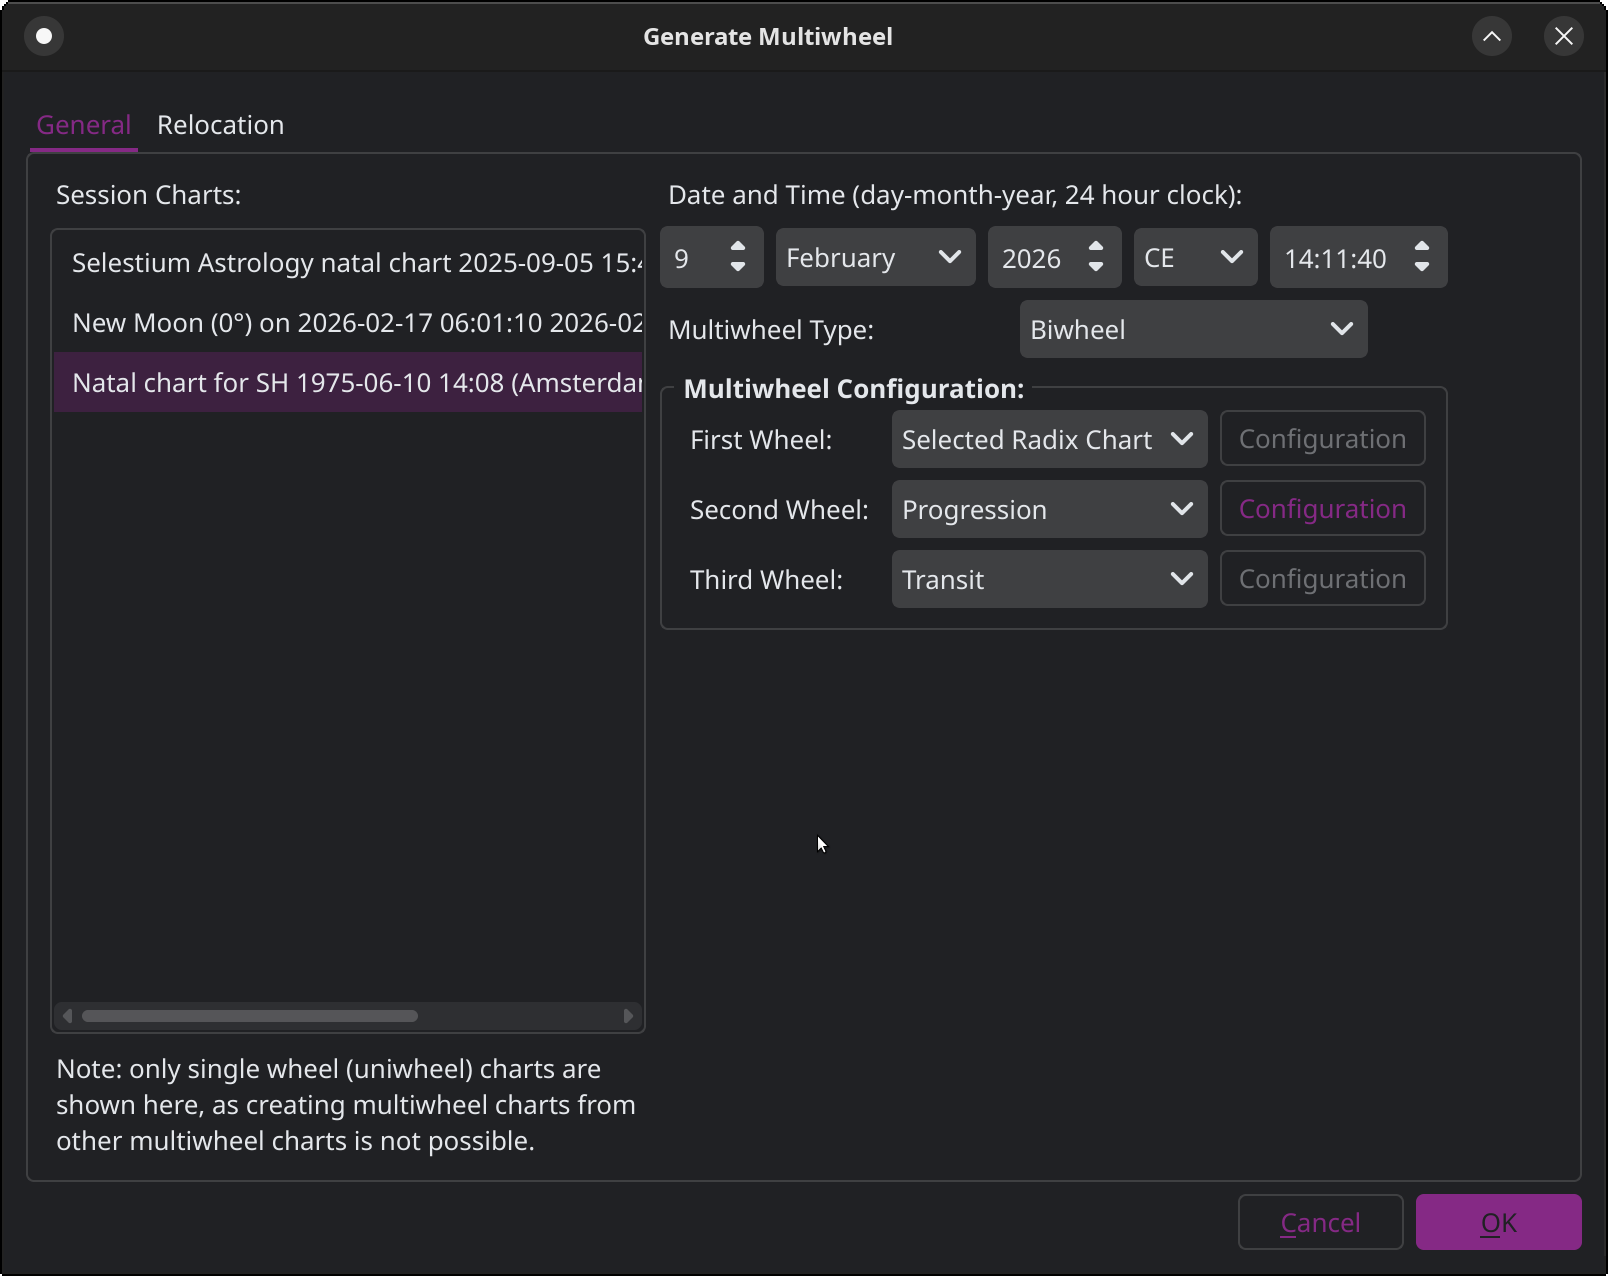Open the Multiwheel Type Biwheel dropdown

tap(1192, 330)
